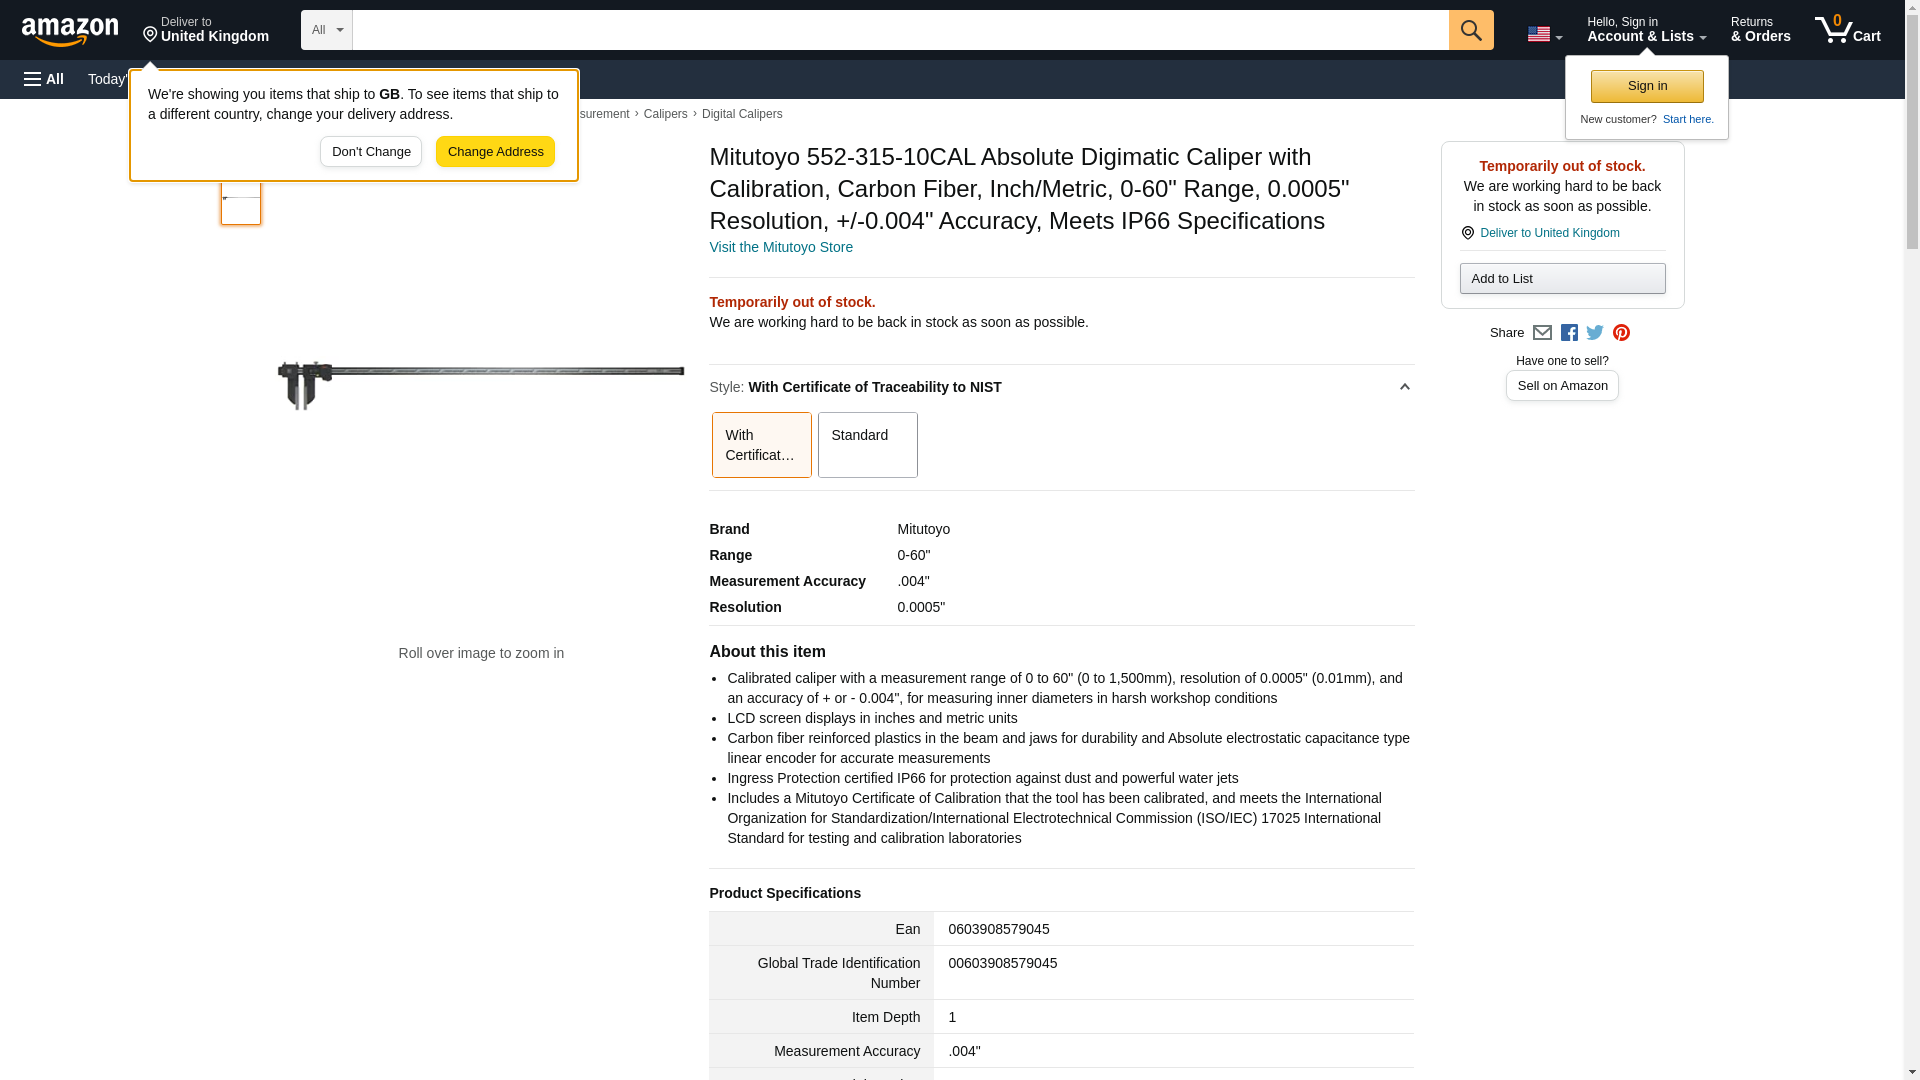Open the search category All dropdown
The image size is (1920, 1080).
click(x=326, y=30)
